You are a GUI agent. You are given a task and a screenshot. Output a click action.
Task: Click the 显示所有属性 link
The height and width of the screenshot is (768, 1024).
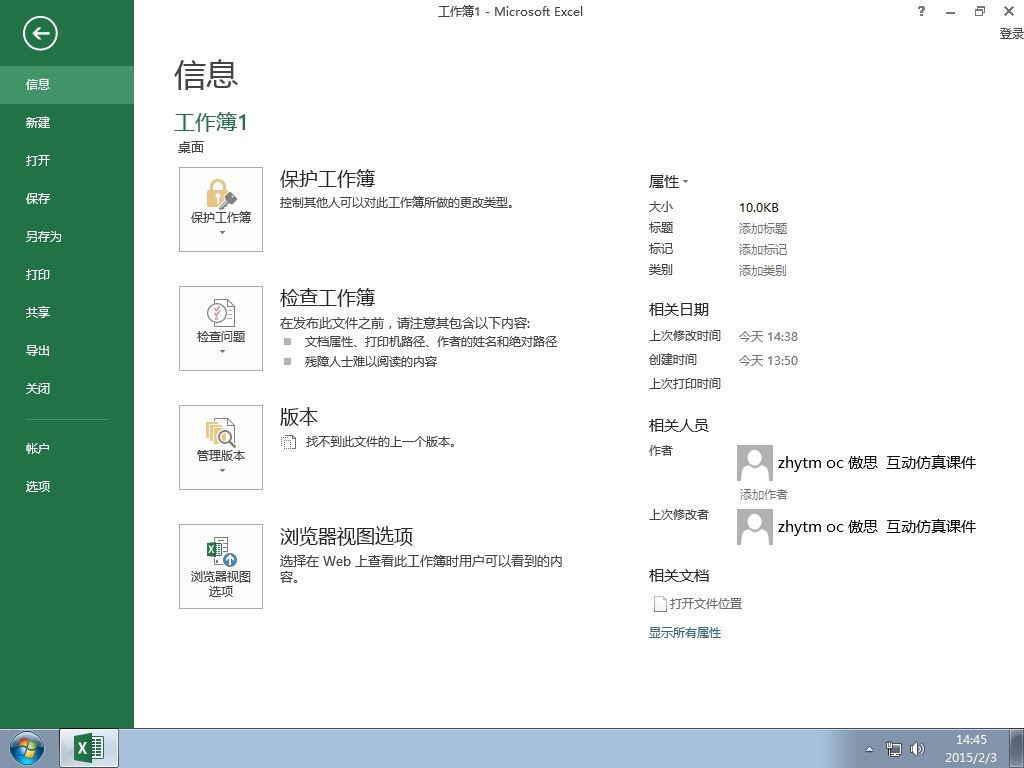pyautogui.click(x=684, y=633)
